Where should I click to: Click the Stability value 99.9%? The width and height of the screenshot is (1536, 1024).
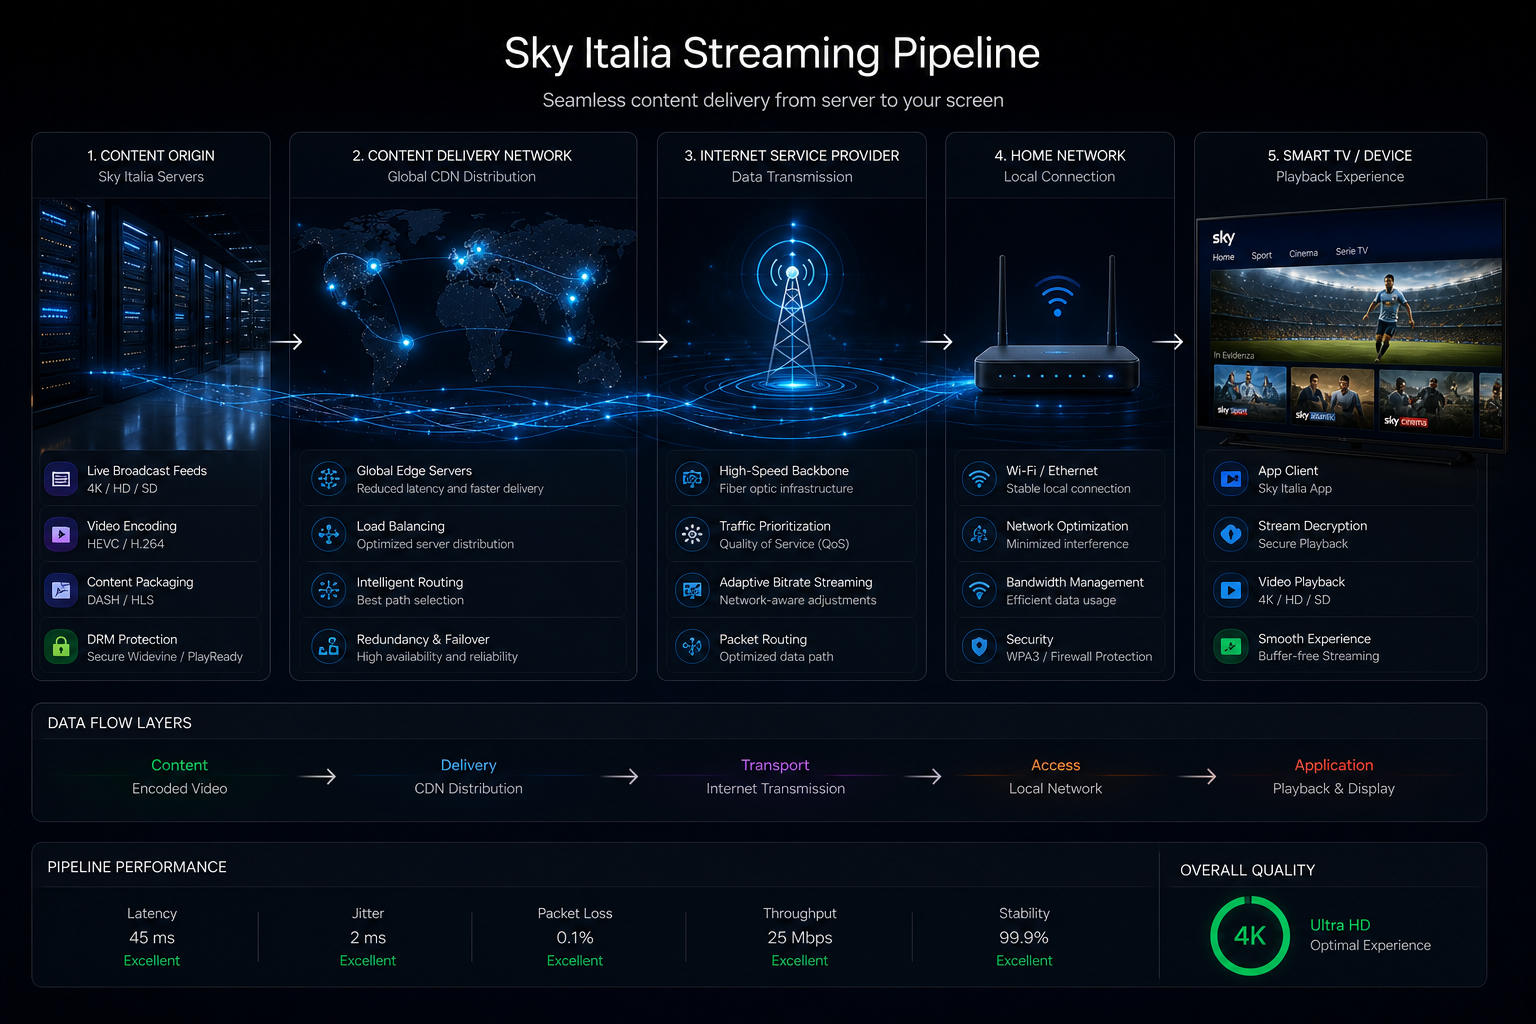(x=1024, y=938)
